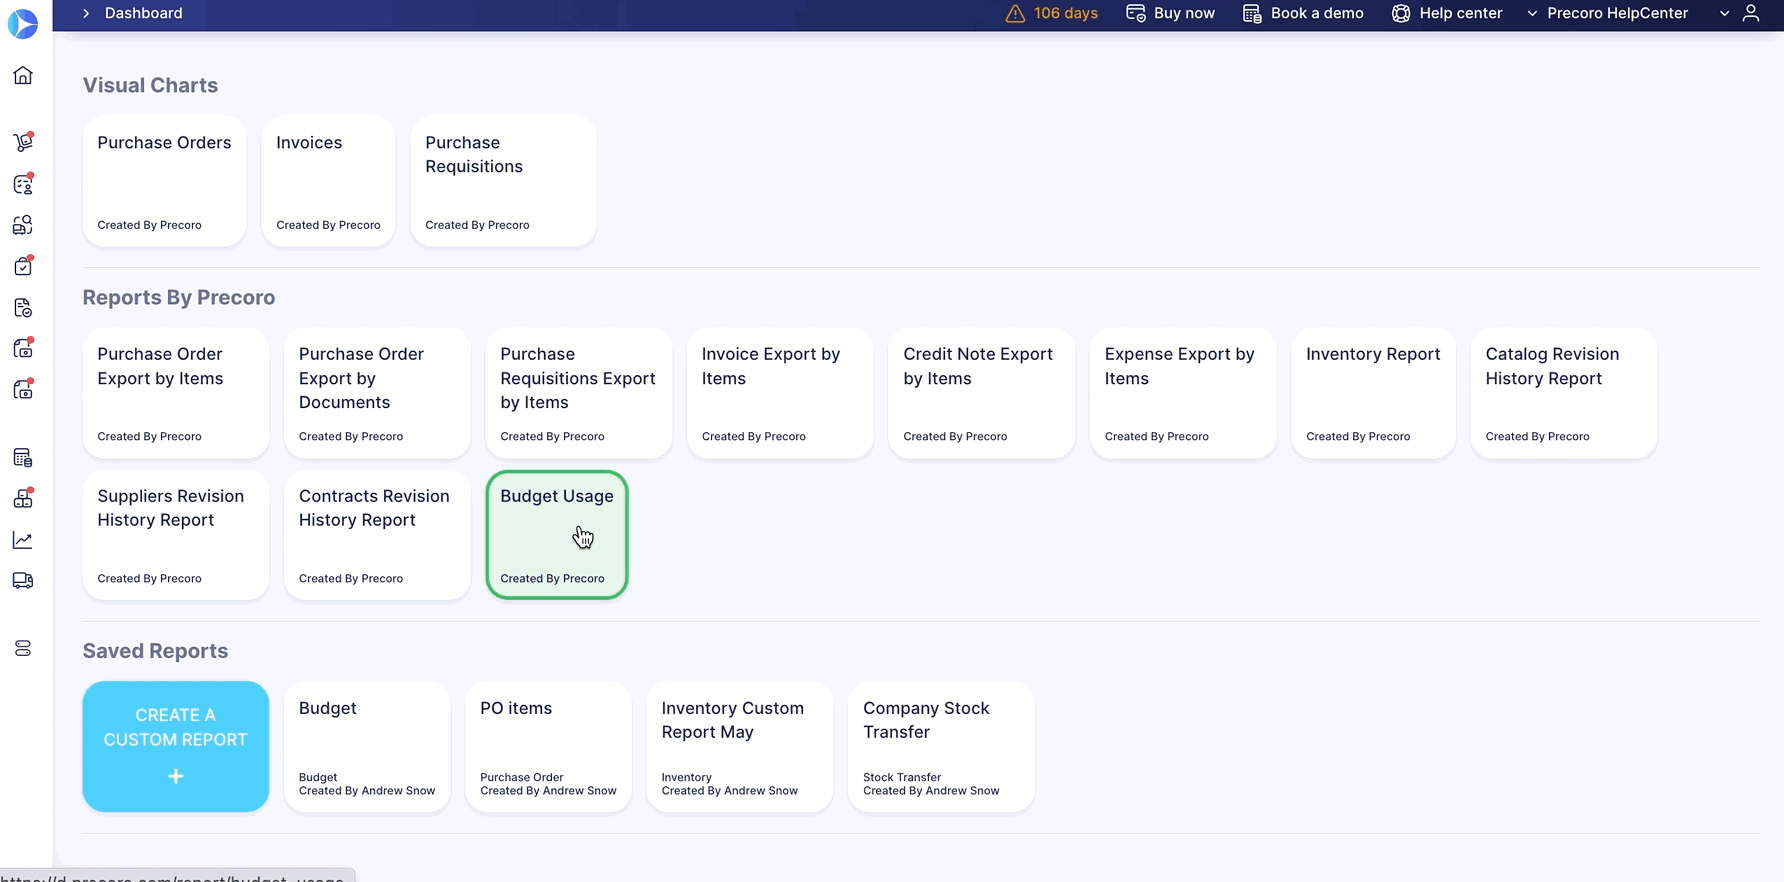
Task: Open the purchasing cart sidebar icon
Action: click(x=23, y=142)
